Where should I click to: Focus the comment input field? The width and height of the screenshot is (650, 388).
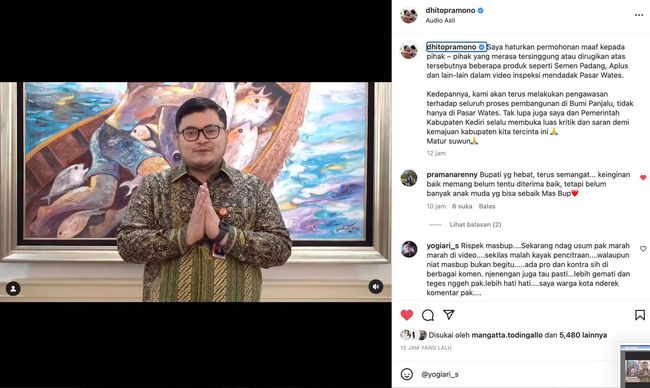(518, 374)
